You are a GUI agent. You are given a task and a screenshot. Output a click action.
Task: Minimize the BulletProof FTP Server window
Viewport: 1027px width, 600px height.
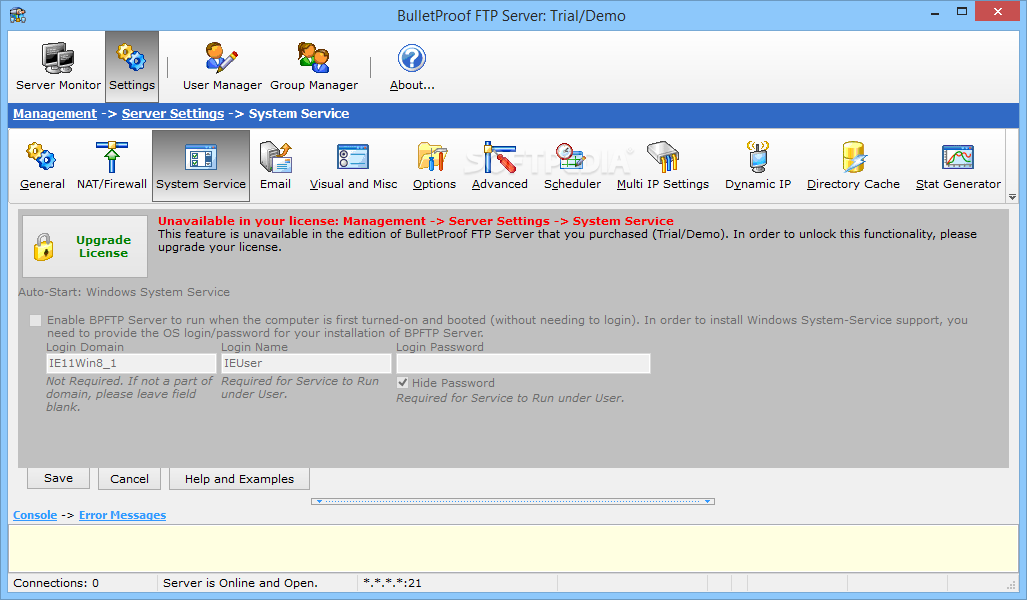pos(935,12)
